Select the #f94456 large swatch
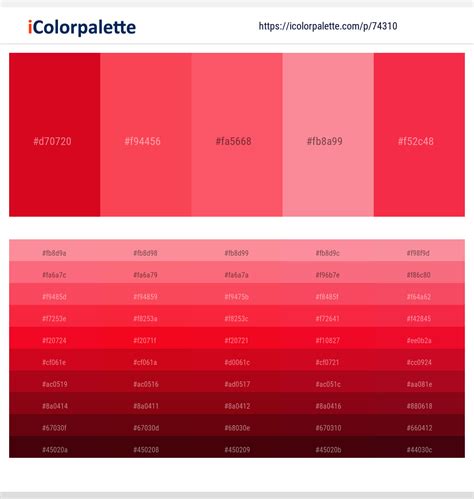 tap(146, 135)
